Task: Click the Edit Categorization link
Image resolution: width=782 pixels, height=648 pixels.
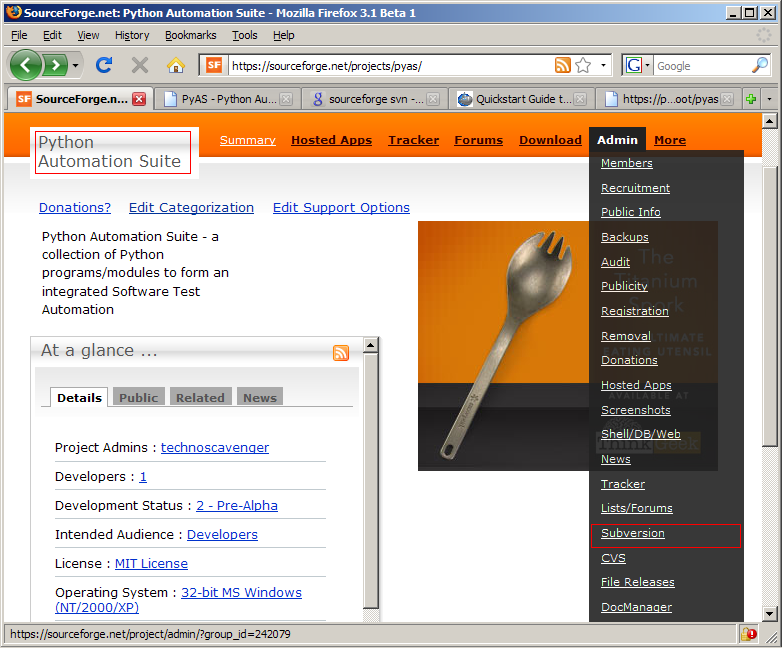Action: pyautogui.click(x=192, y=208)
